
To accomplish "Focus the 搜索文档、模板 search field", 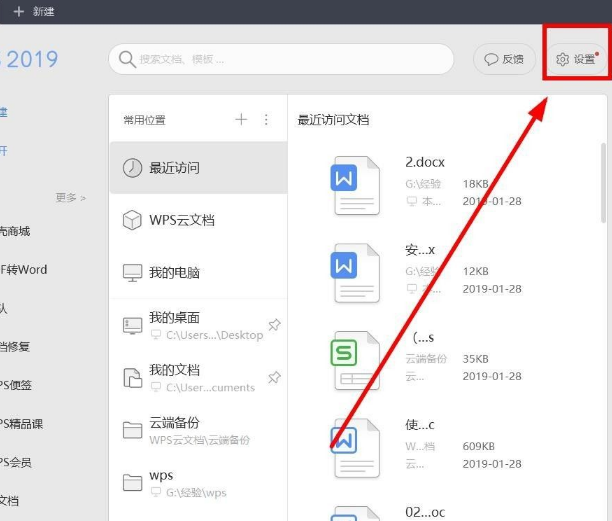I will [x=281, y=59].
